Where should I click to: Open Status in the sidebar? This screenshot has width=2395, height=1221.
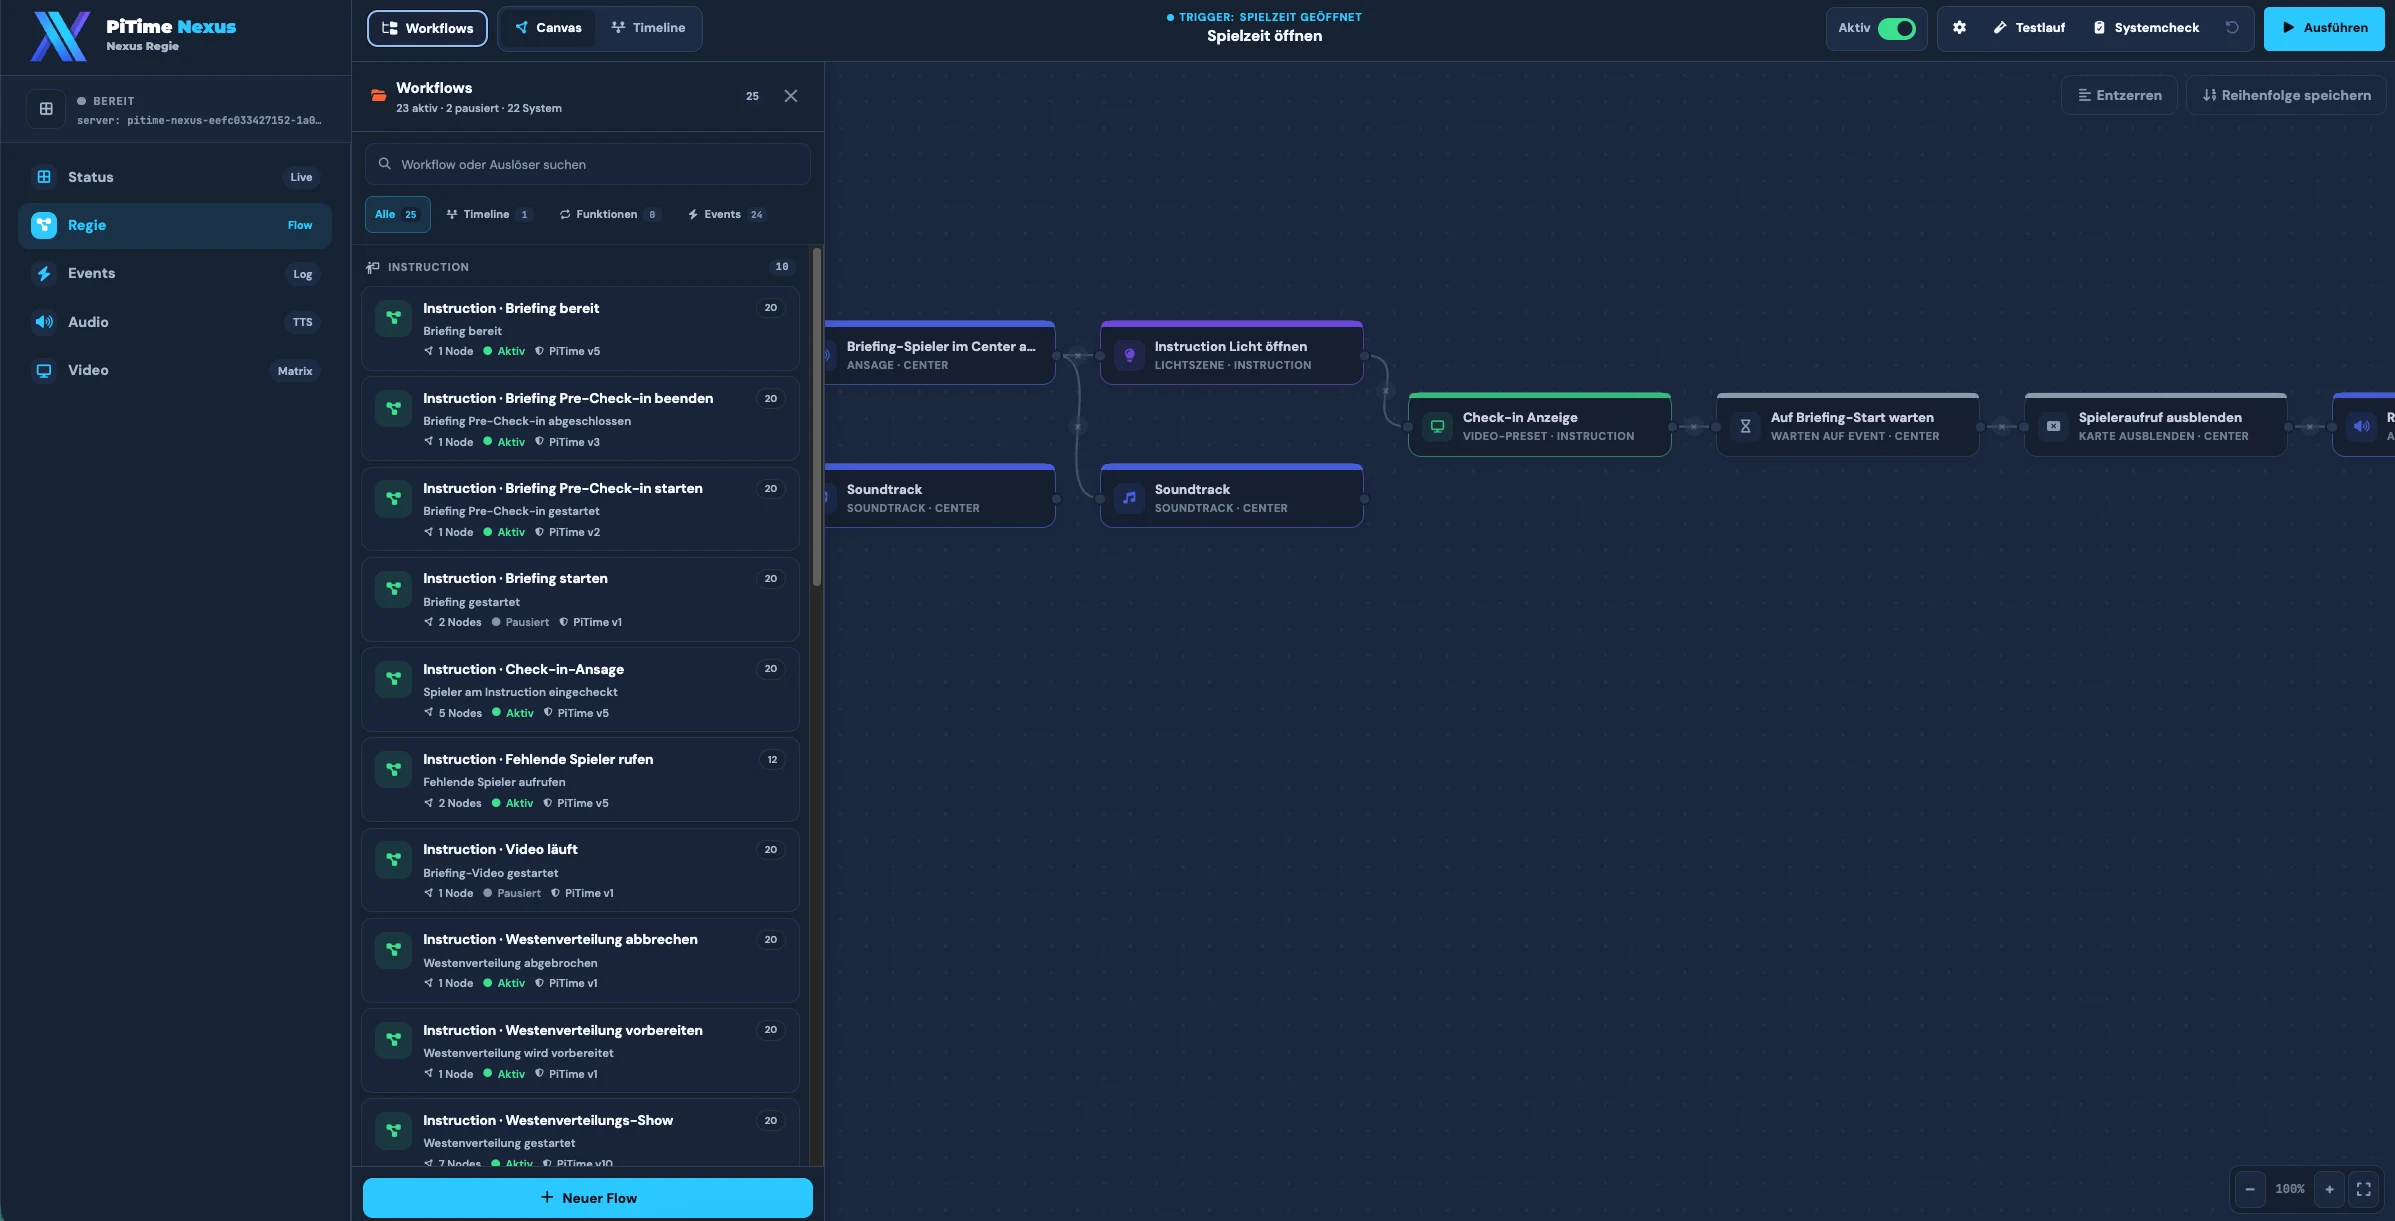(x=175, y=177)
